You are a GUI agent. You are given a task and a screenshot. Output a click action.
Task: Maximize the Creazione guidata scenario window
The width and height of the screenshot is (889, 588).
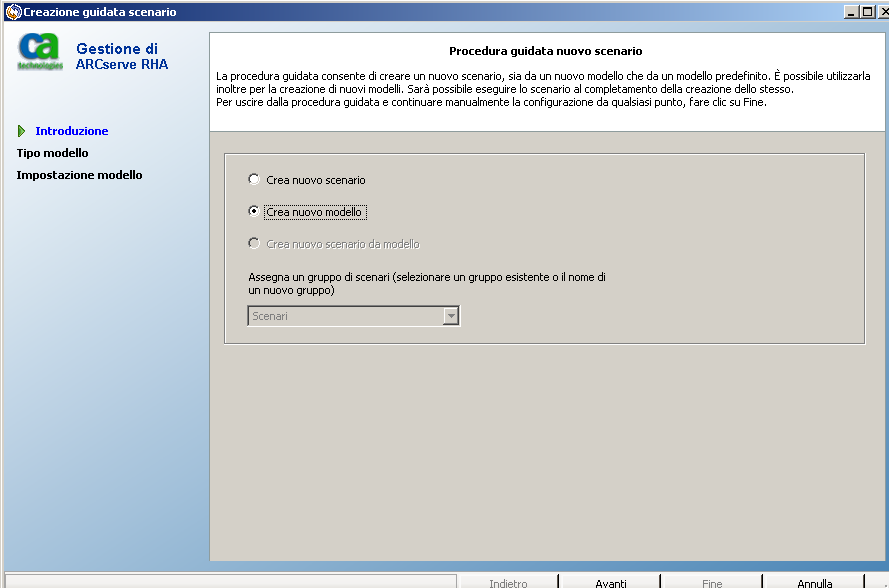click(867, 11)
